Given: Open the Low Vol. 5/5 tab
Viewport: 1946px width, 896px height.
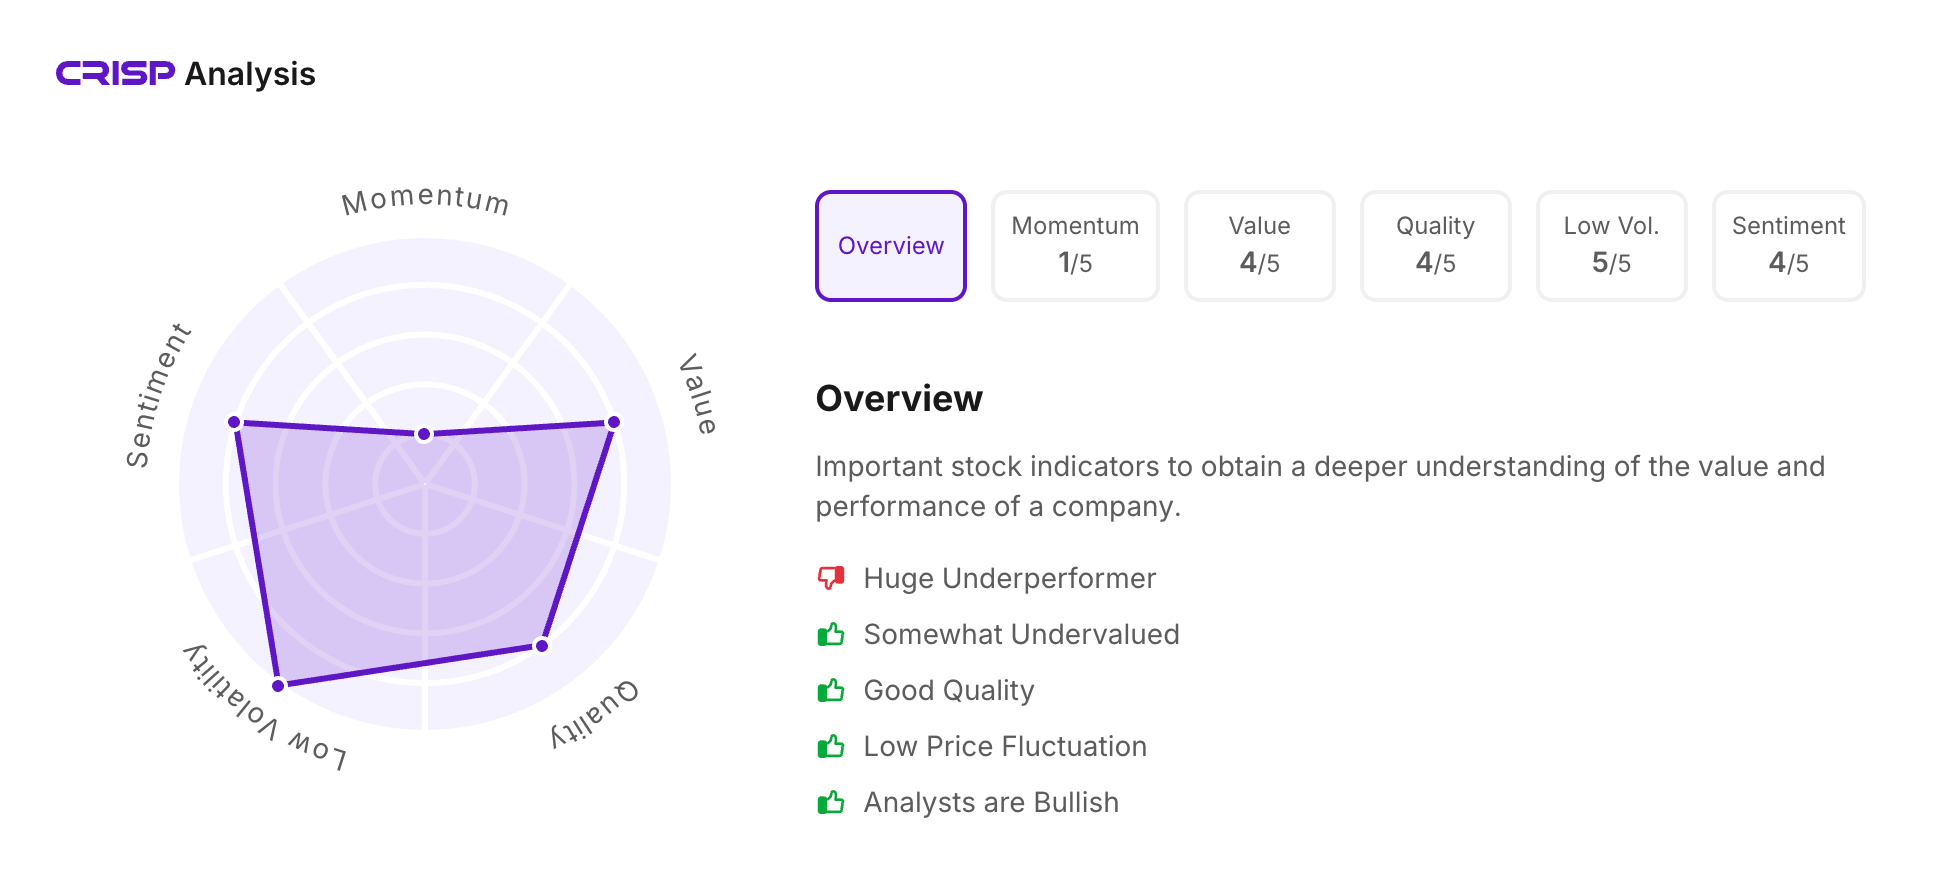Looking at the screenshot, I should (1611, 246).
